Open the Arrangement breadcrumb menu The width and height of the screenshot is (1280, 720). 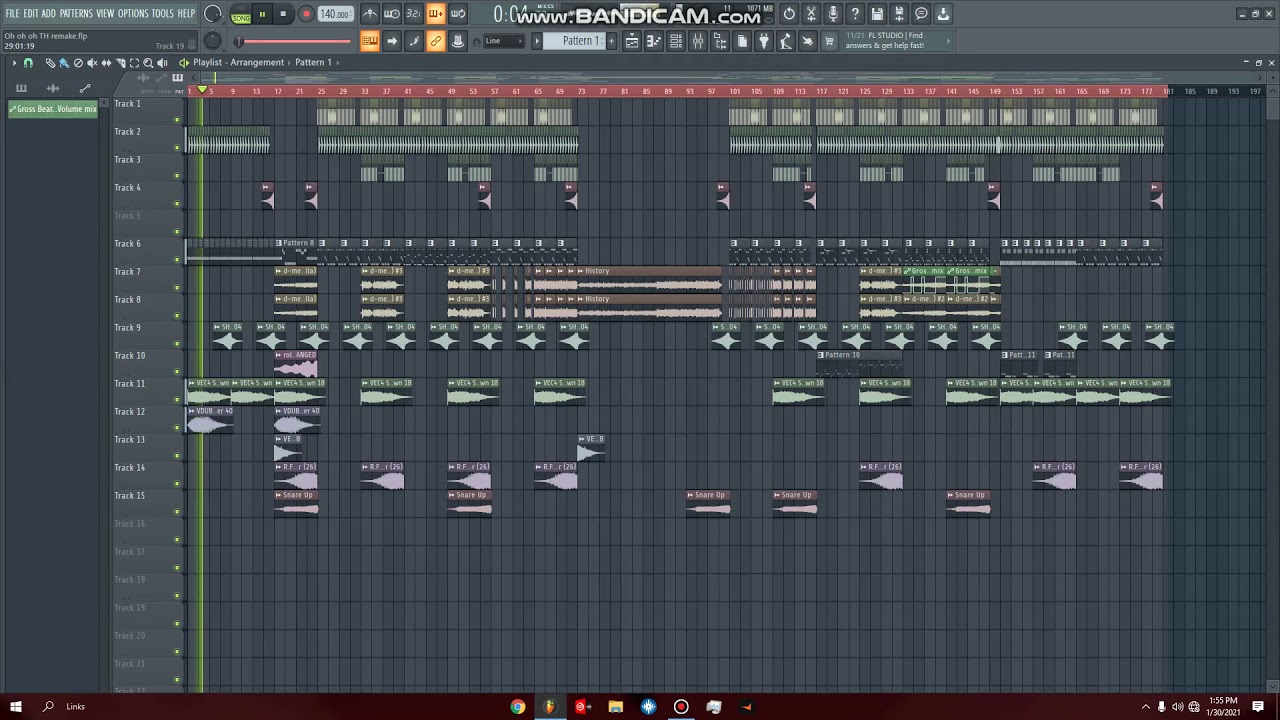pyautogui.click(x=257, y=62)
